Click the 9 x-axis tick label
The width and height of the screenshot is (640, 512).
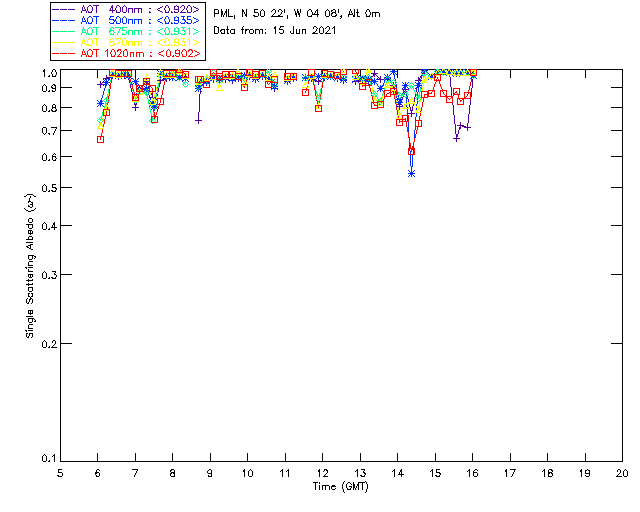(x=210, y=473)
